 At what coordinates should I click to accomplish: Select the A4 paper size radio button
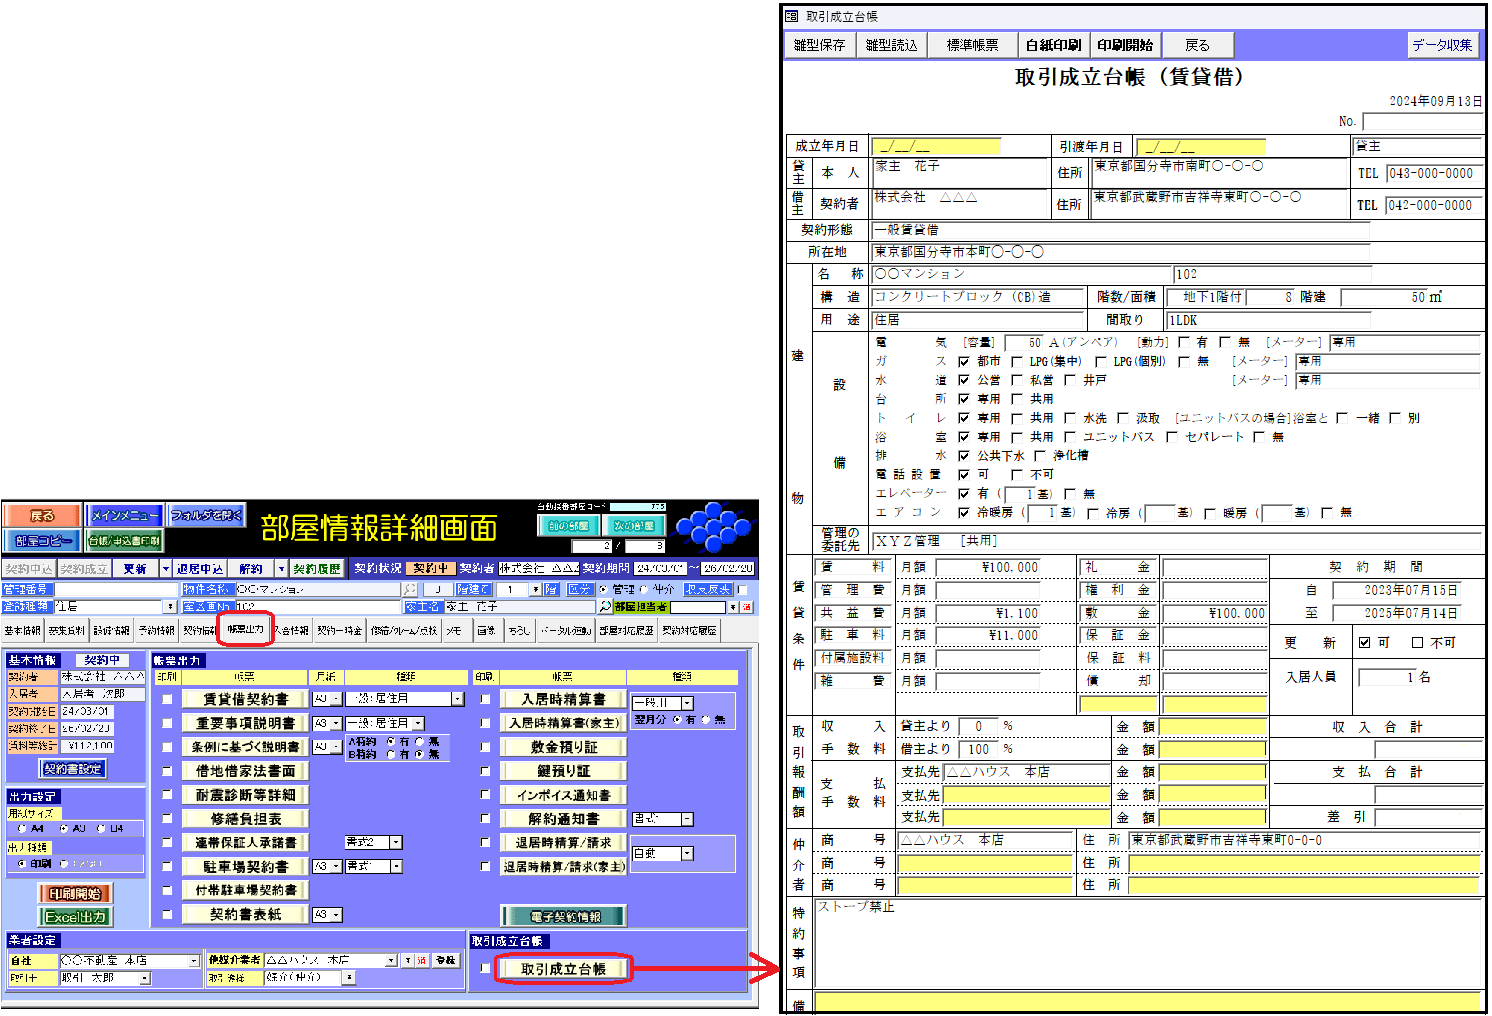click(x=23, y=829)
